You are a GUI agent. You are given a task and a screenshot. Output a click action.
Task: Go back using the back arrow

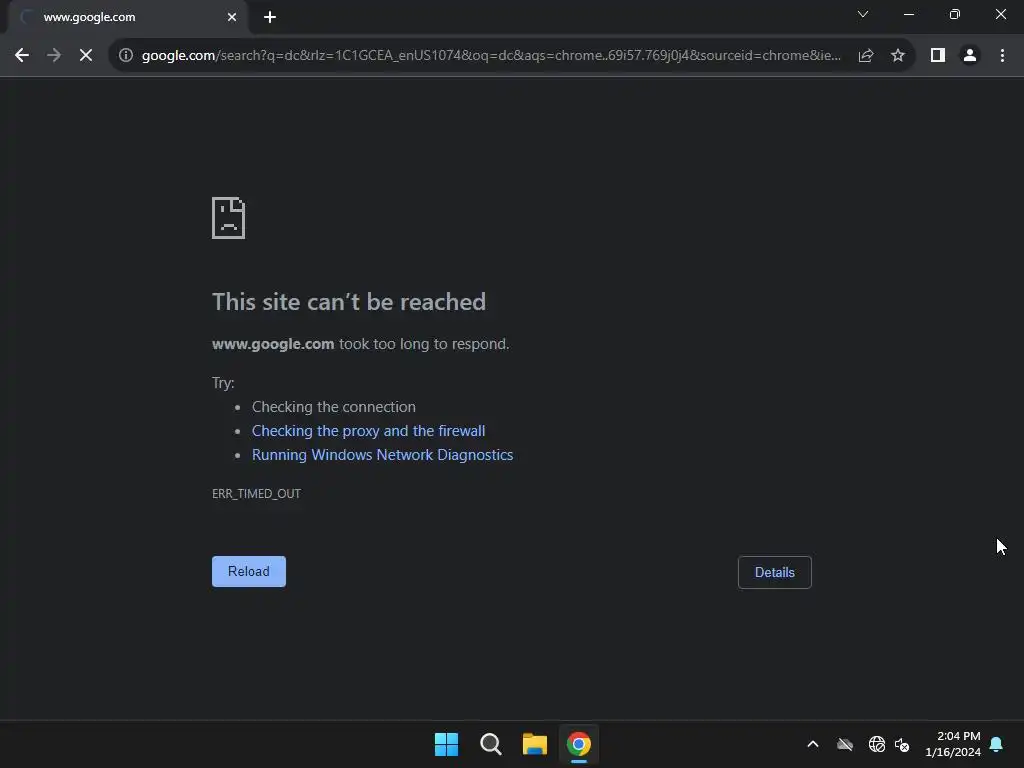tap(22, 56)
